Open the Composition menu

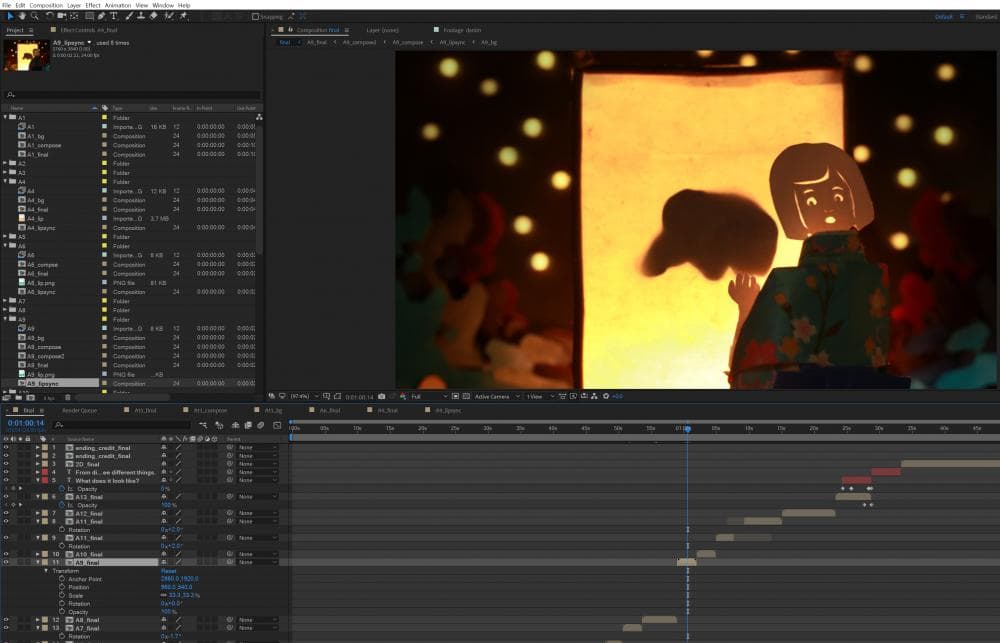46,5
